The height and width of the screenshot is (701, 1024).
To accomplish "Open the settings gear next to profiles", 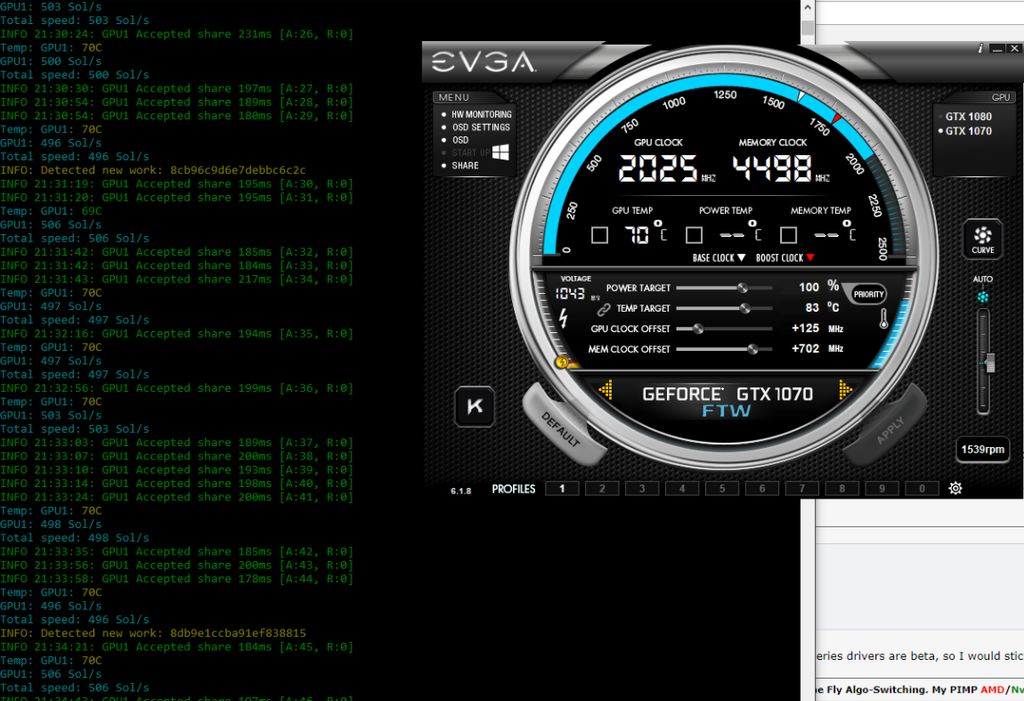I will (955, 488).
